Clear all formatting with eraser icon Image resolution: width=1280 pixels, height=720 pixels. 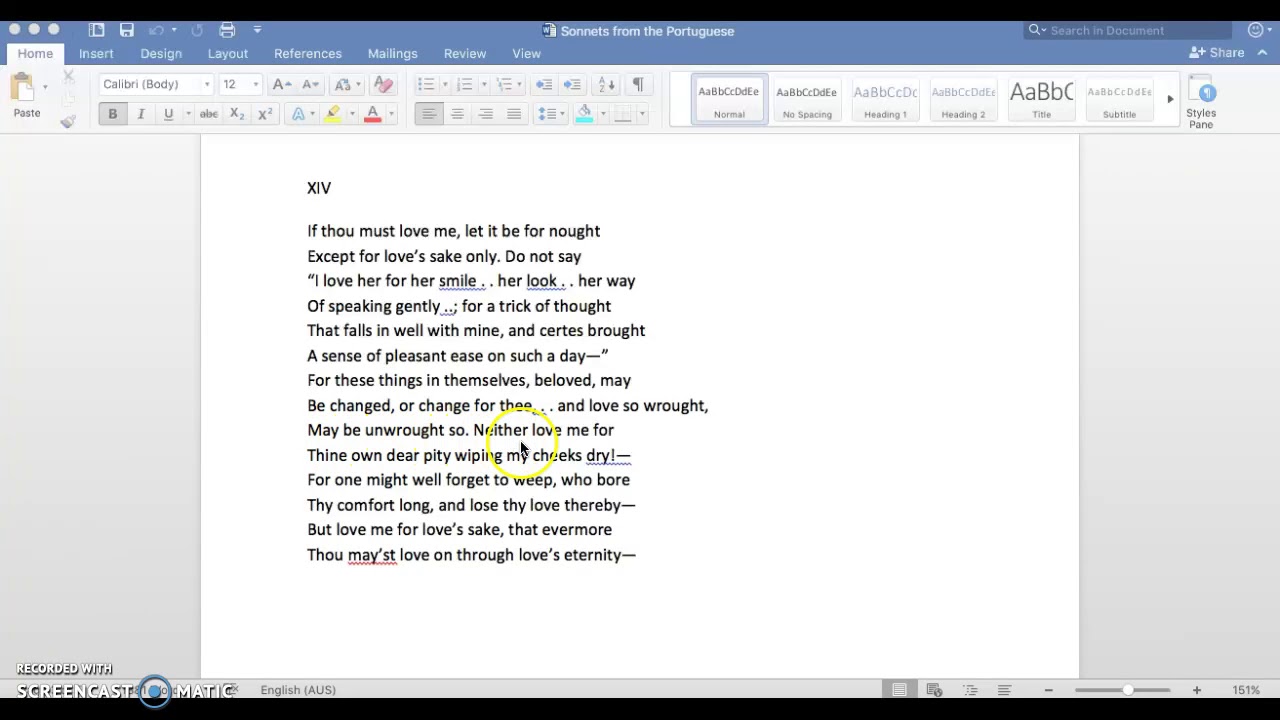pyautogui.click(x=383, y=84)
